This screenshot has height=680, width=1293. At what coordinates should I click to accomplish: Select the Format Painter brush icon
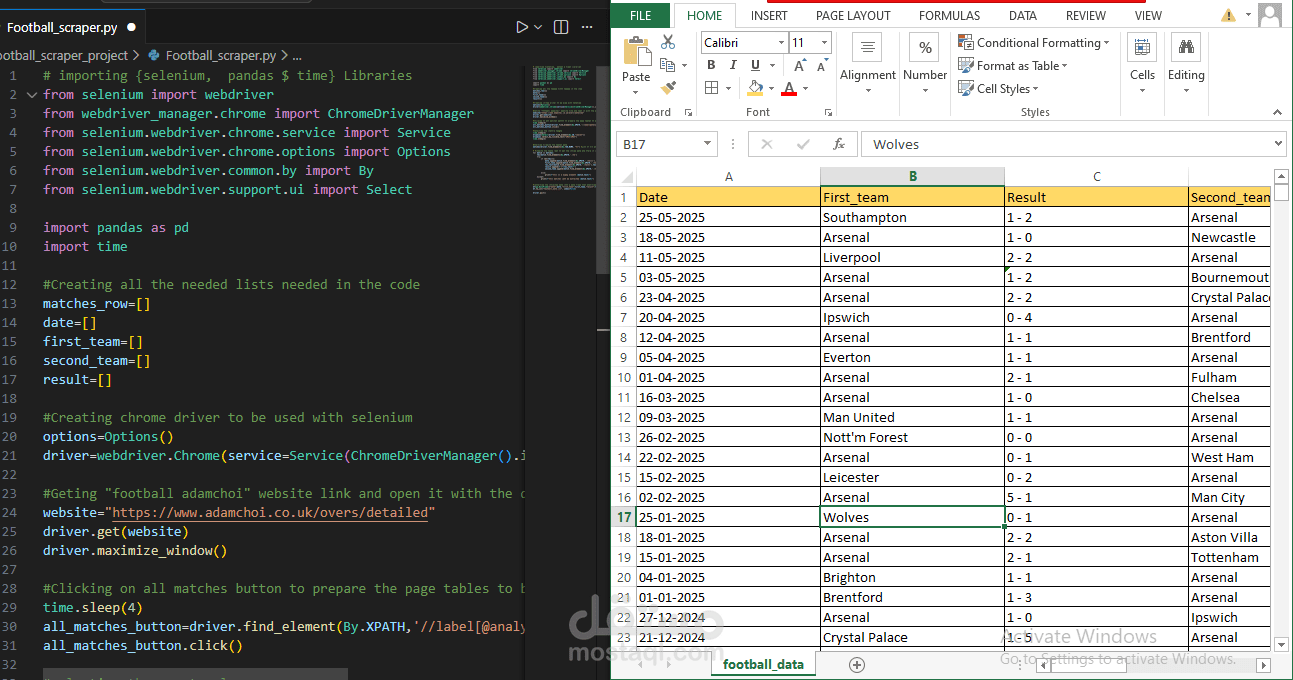[x=668, y=88]
